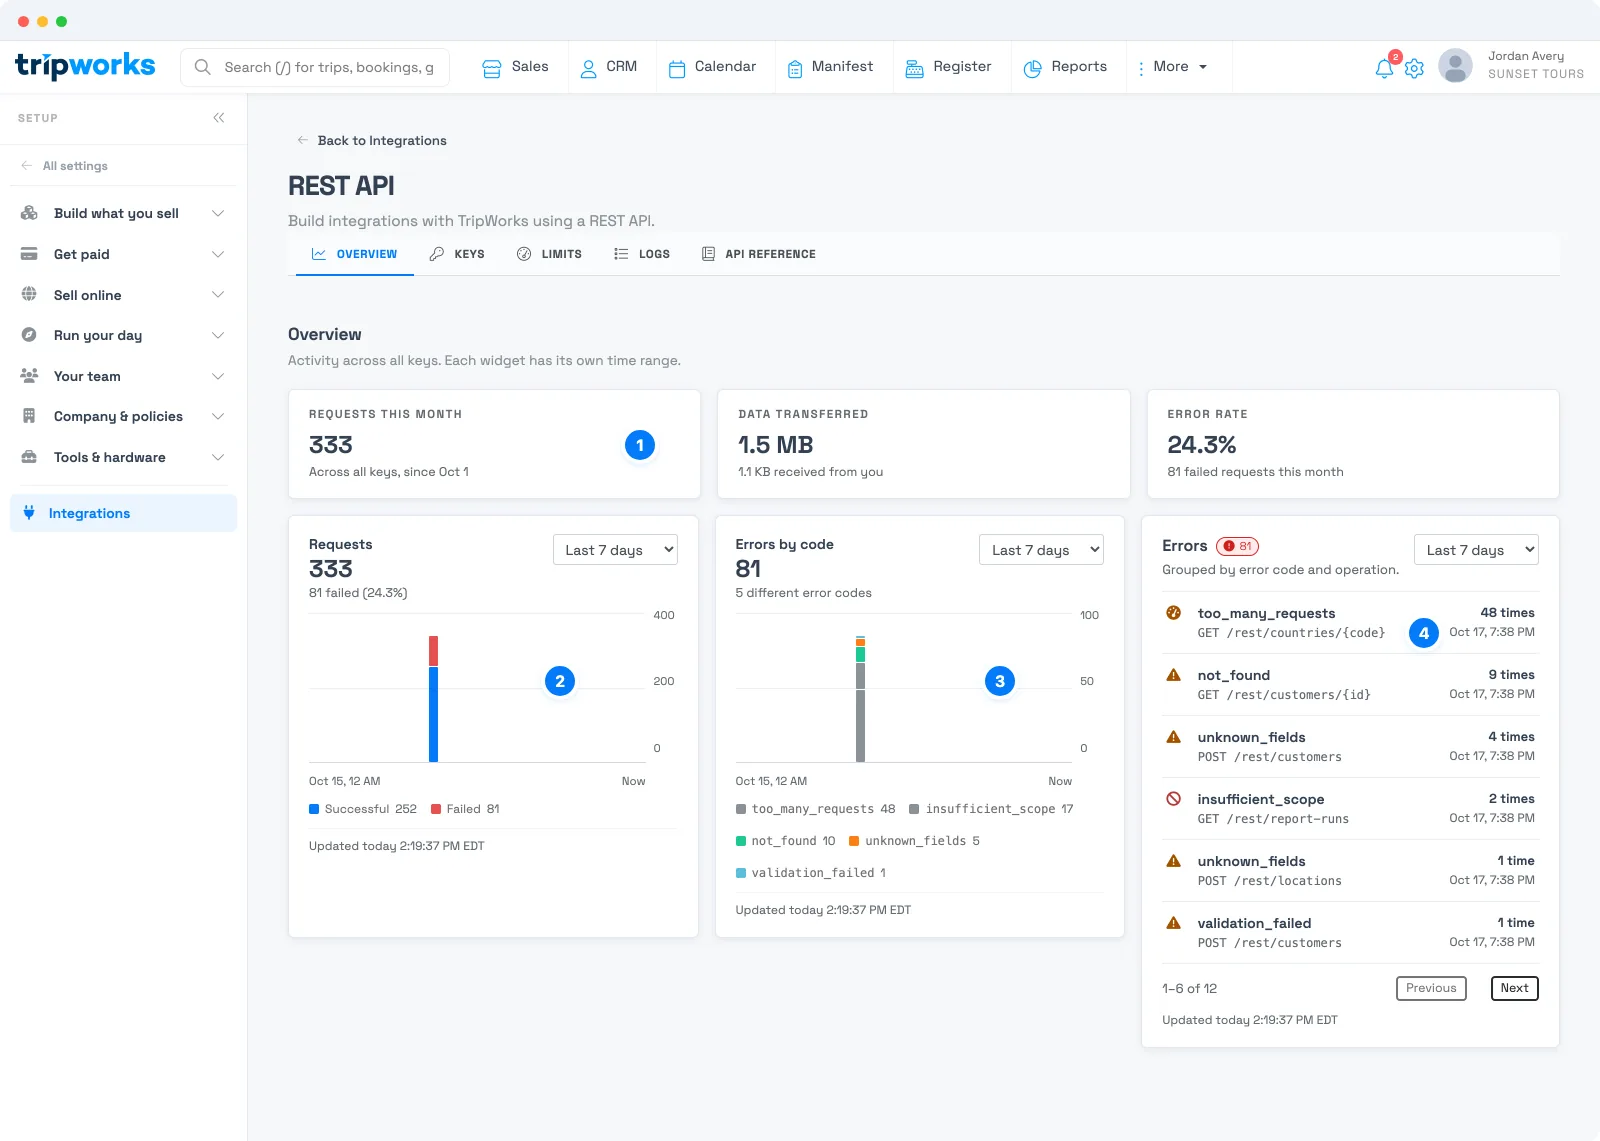Viewport: 1600px width, 1141px height.
Task: Click Run your day compass icon
Action: point(29,335)
